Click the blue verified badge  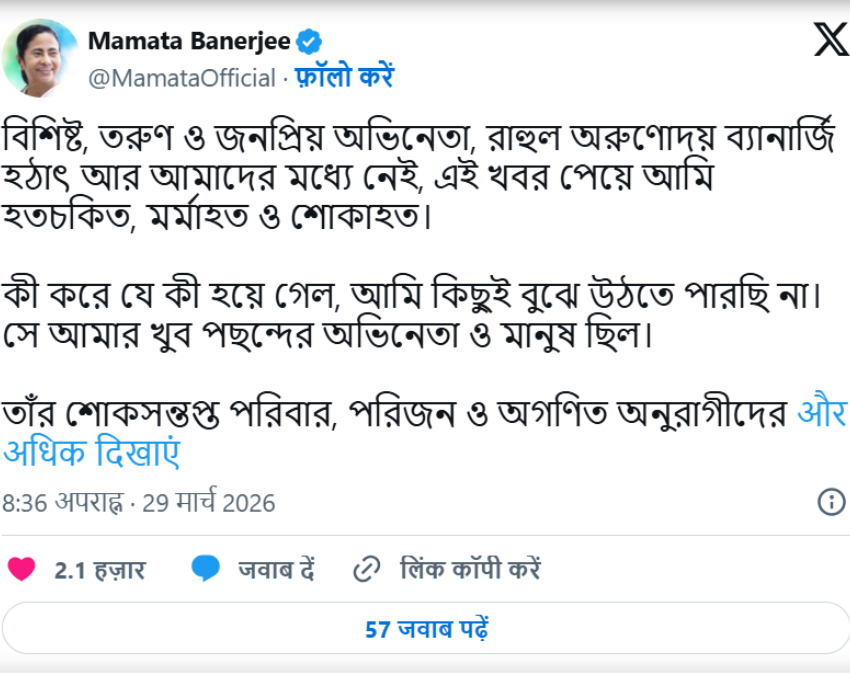tap(310, 41)
